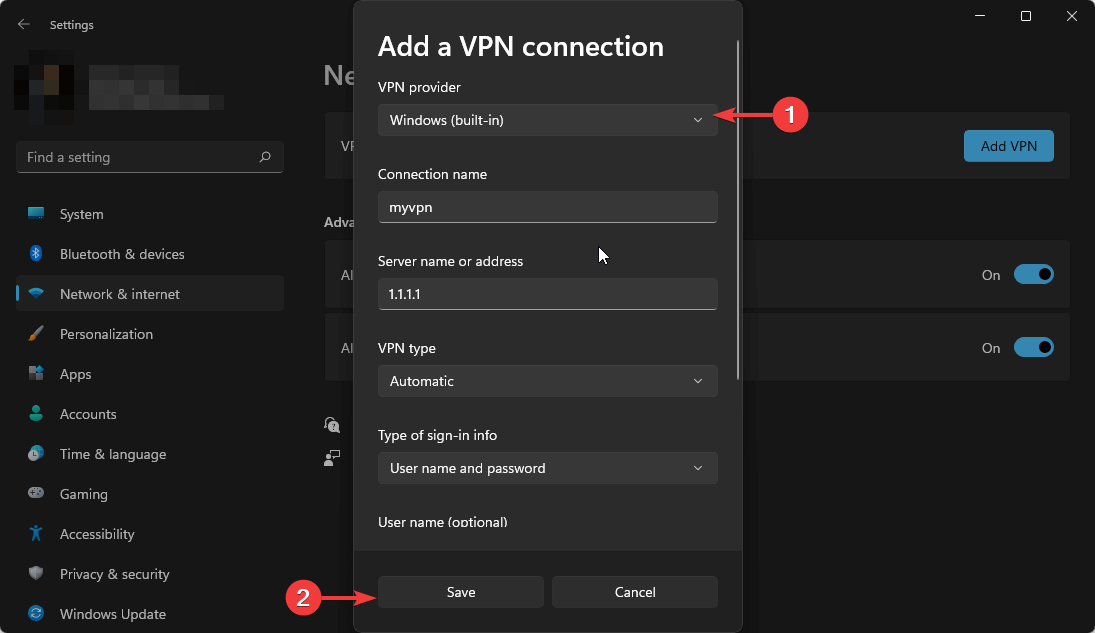The width and height of the screenshot is (1095, 633).
Task: Toggle the upper On switch
Action: [1034, 274]
